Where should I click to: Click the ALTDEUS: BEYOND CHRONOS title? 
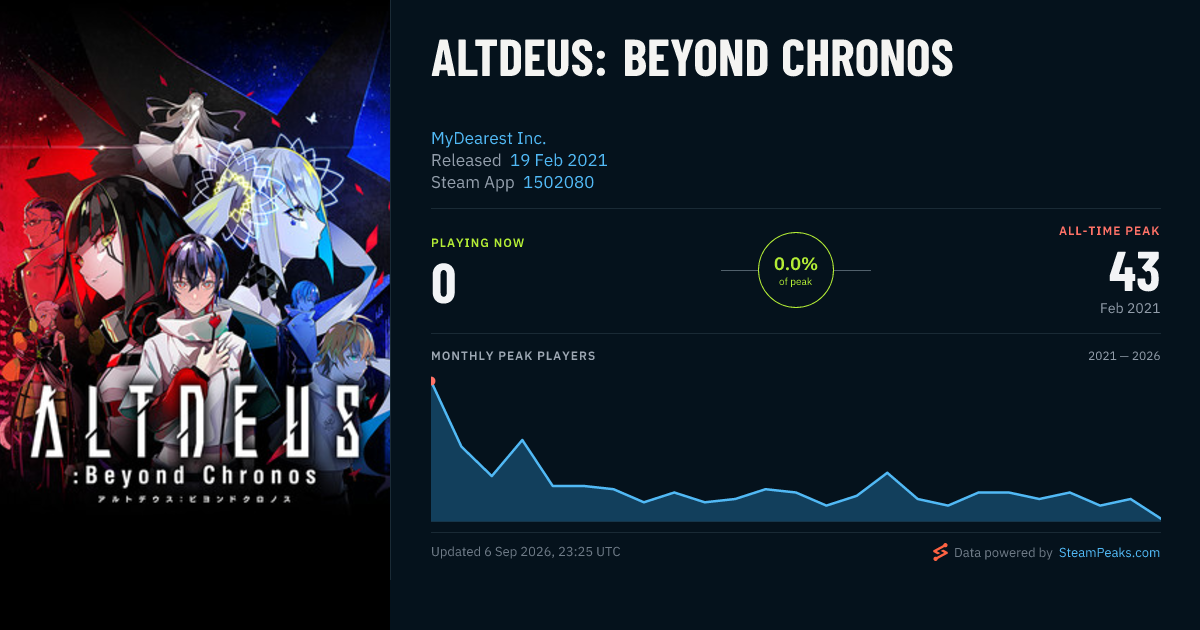(692, 60)
